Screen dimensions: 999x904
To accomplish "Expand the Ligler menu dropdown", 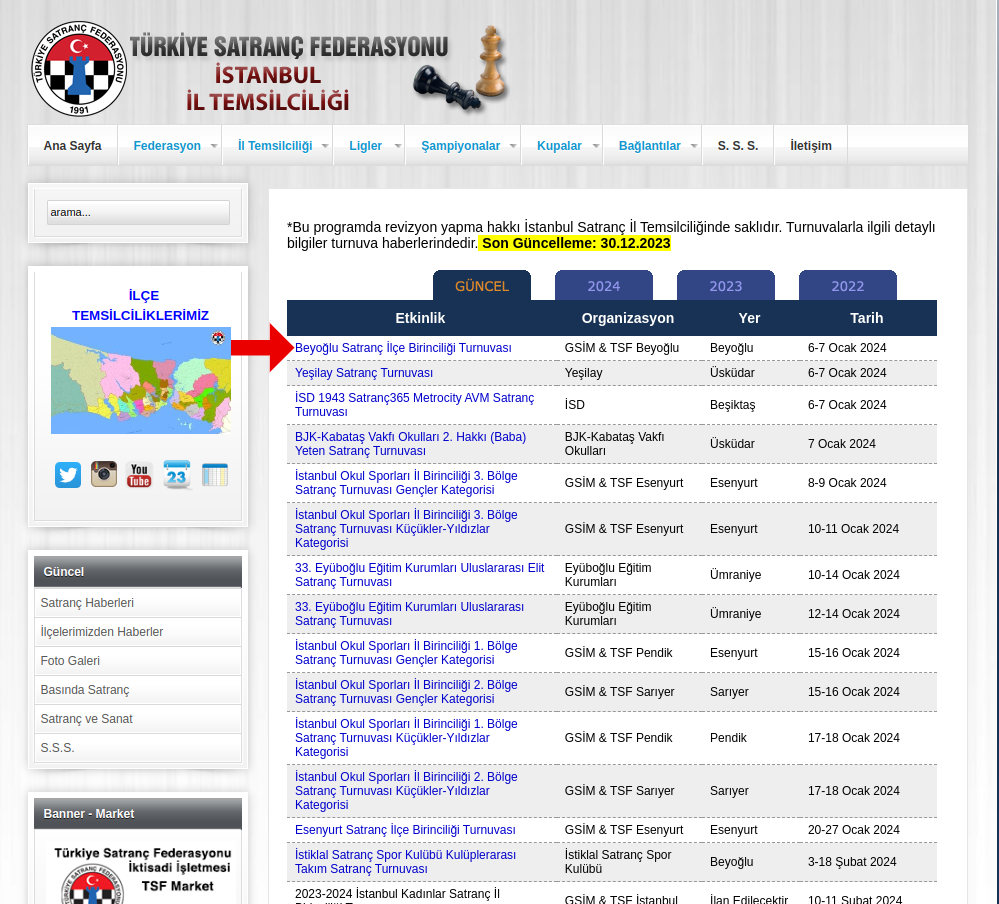I will point(369,146).
